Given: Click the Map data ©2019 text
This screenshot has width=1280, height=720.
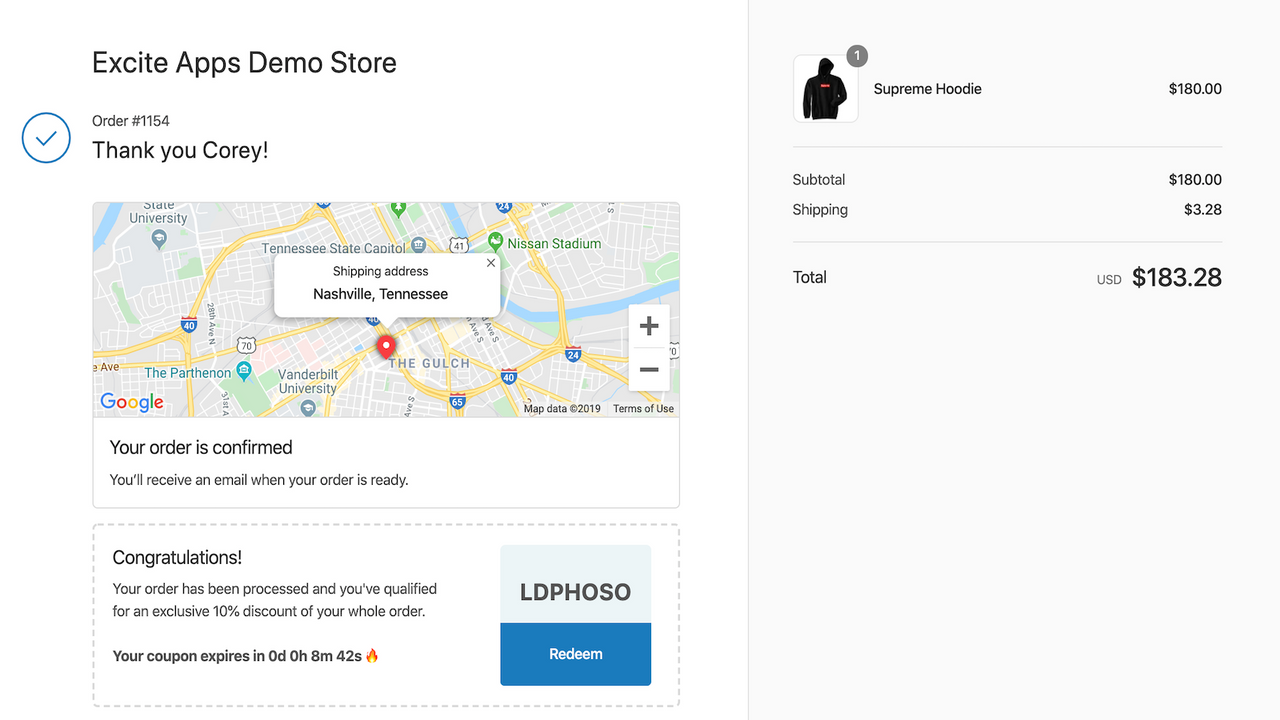Looking at the screenshot, I should coord(562,408).
